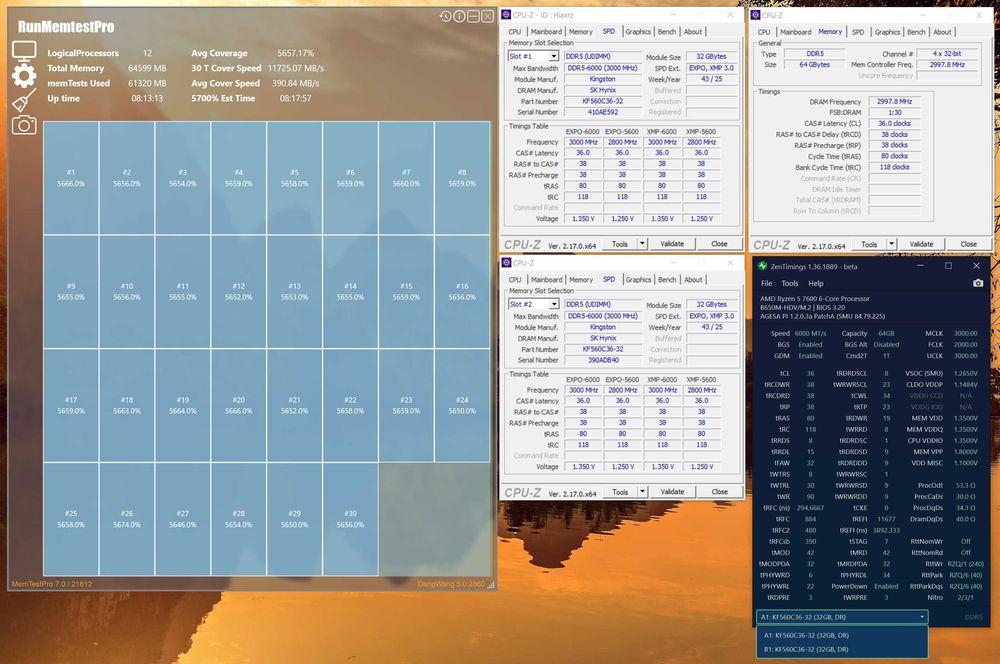This screenshot has width=1000, height=664.
Task: Select memtest tile #1 at 5666.0%
Action: click(71, 178)
